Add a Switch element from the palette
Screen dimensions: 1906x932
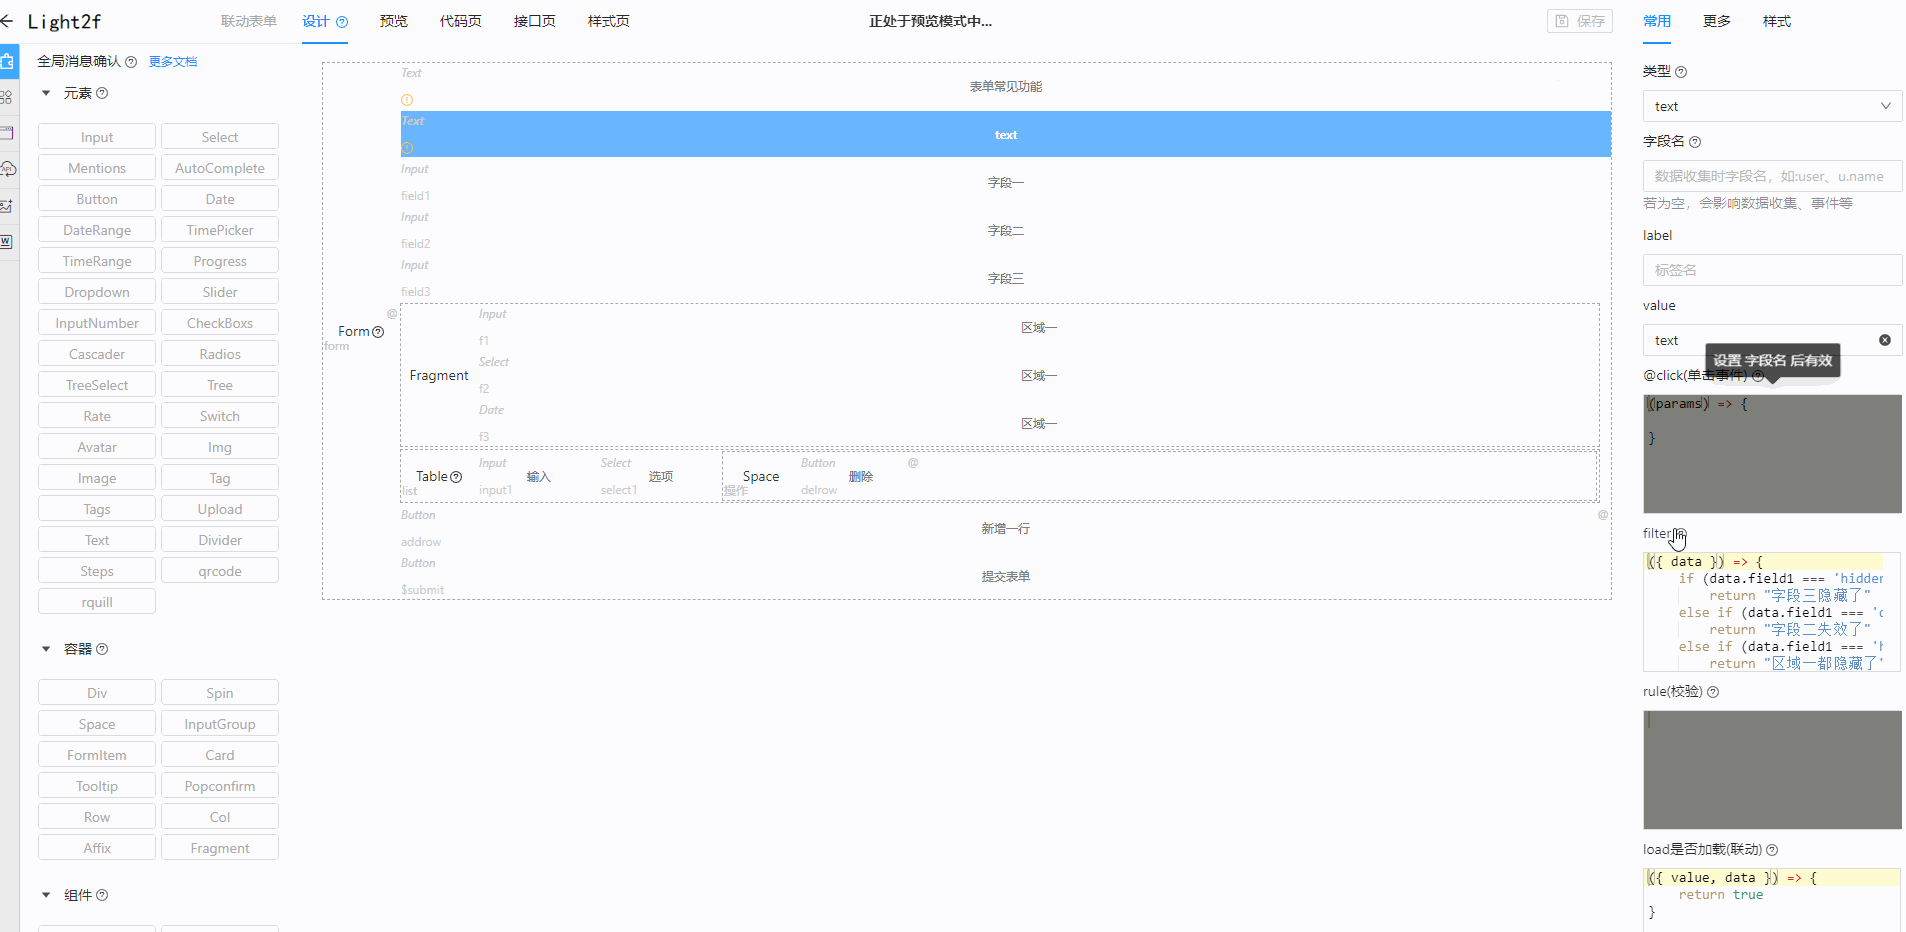coord(220,416)
